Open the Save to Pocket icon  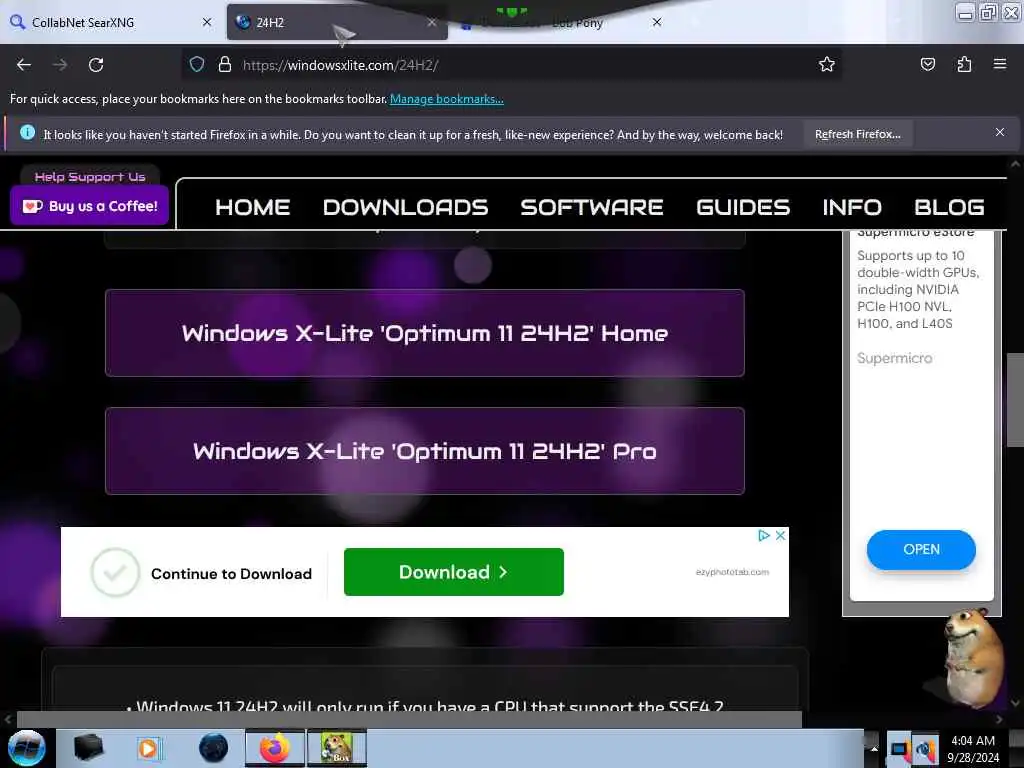927,64
